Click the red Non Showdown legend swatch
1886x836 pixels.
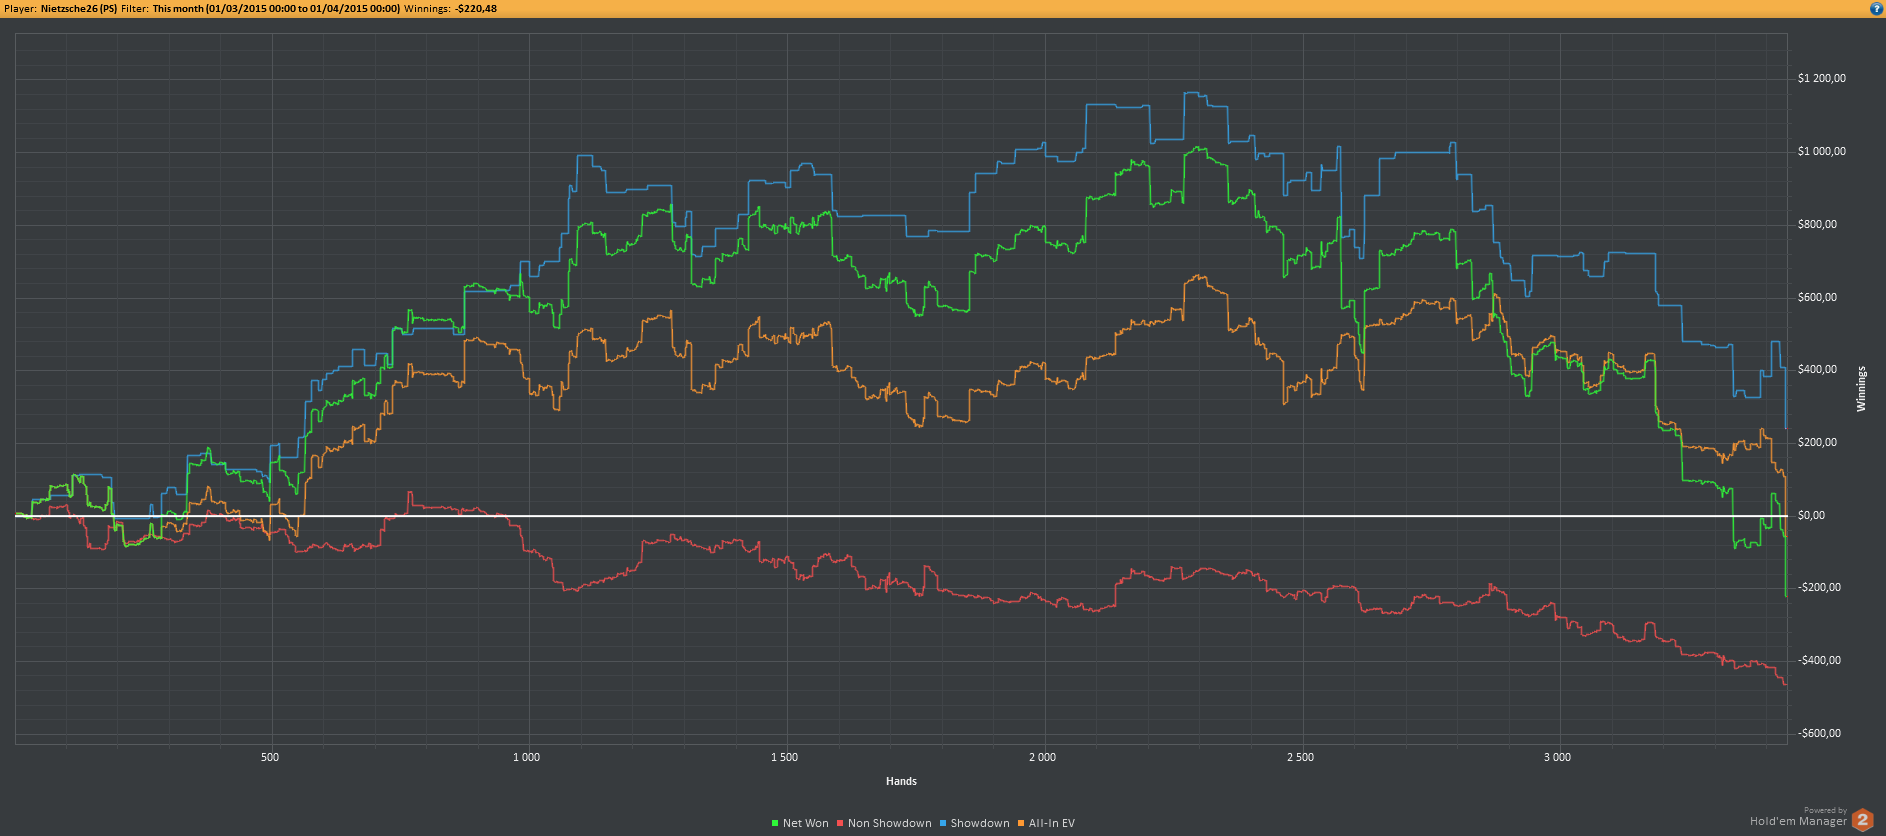pos(840,823)
